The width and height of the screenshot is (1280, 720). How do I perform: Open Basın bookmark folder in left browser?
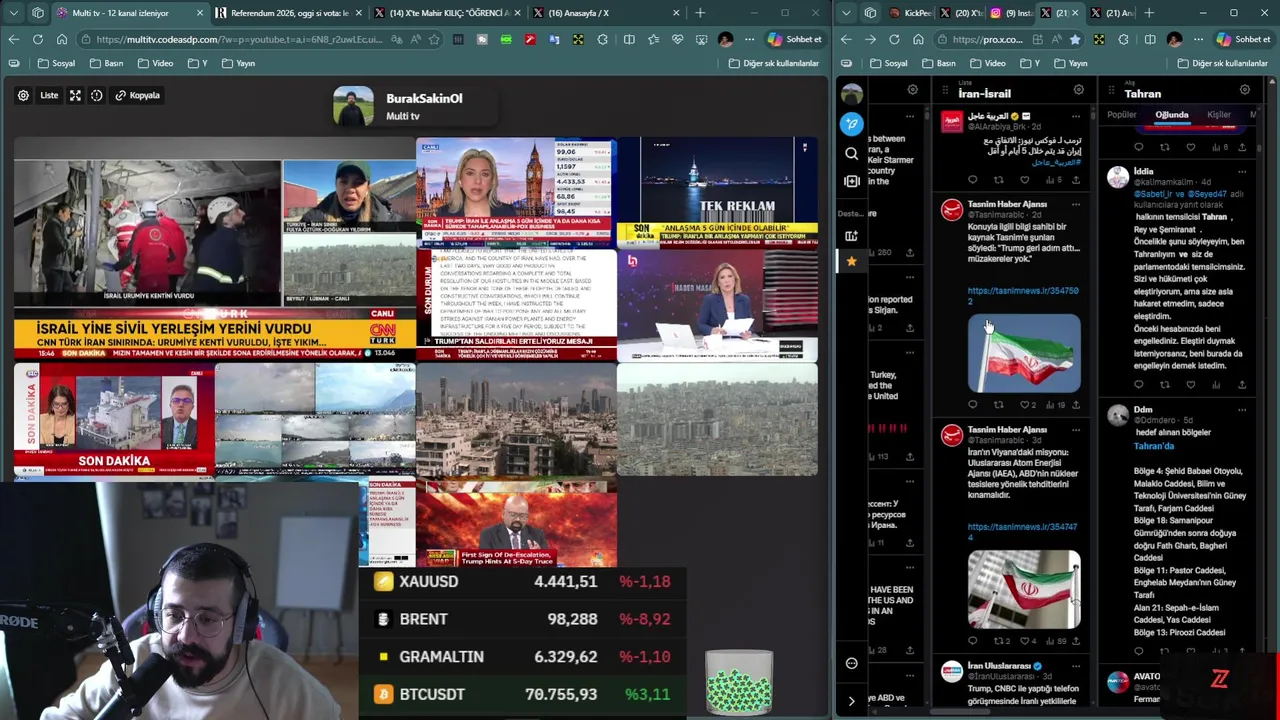pos(106,63)
